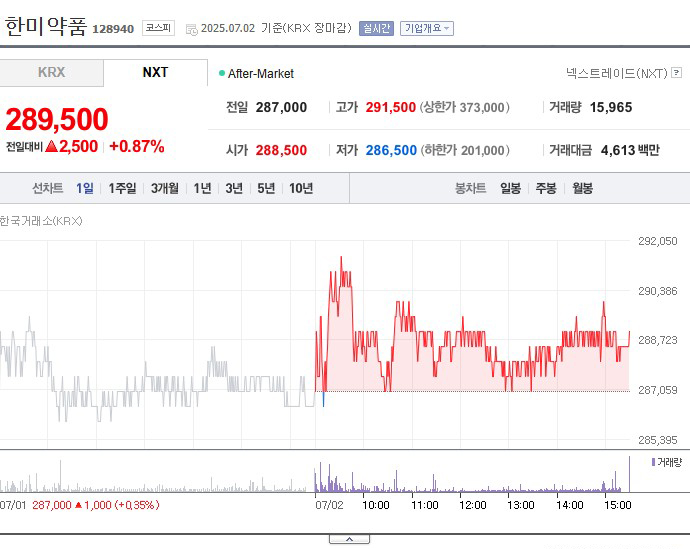
Task: Click the red up-triangle price change icon
Action: 51,146
